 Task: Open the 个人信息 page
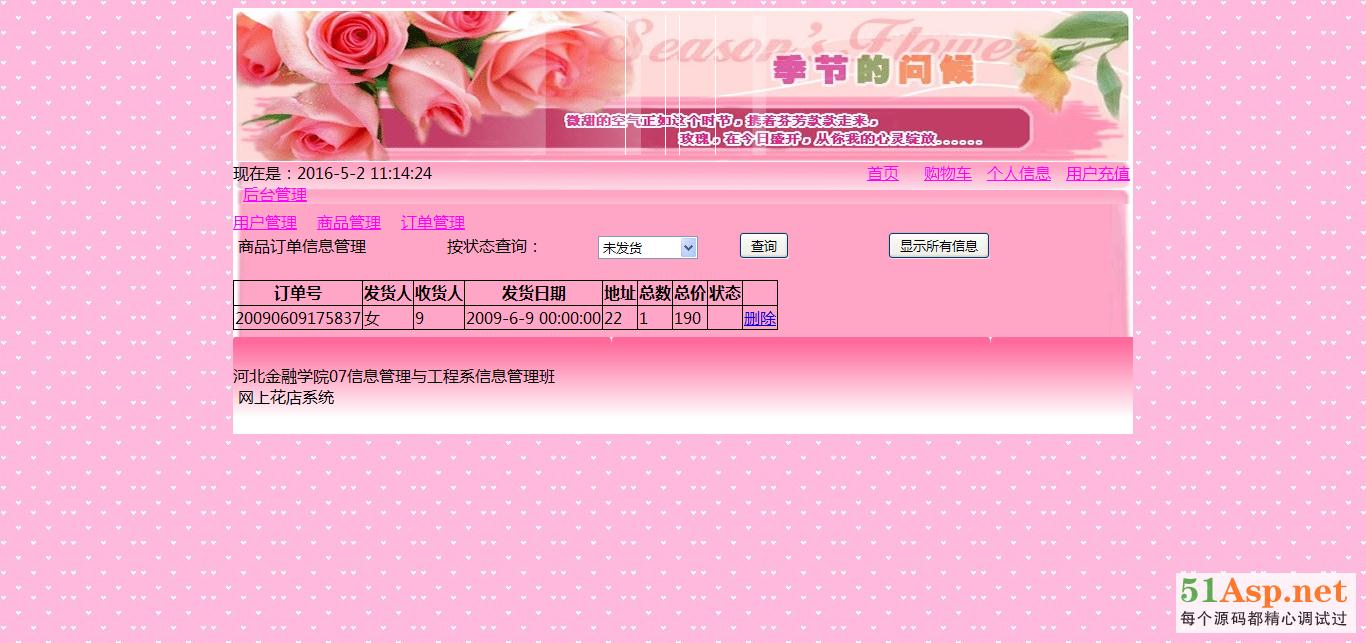point(1018,174)
